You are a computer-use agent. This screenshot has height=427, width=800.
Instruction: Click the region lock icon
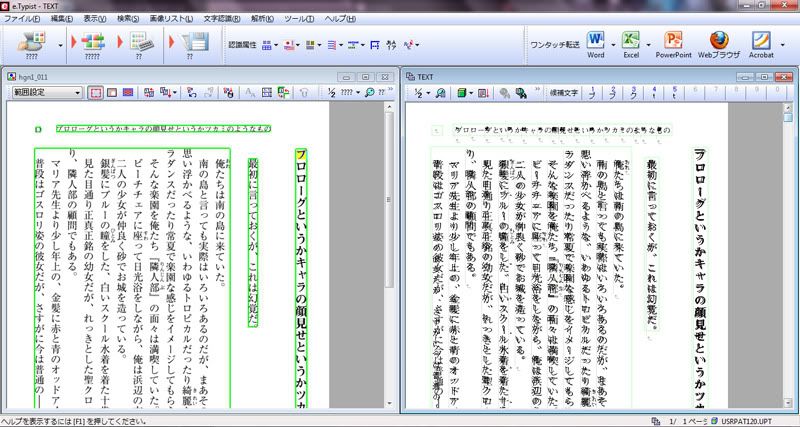229,92
